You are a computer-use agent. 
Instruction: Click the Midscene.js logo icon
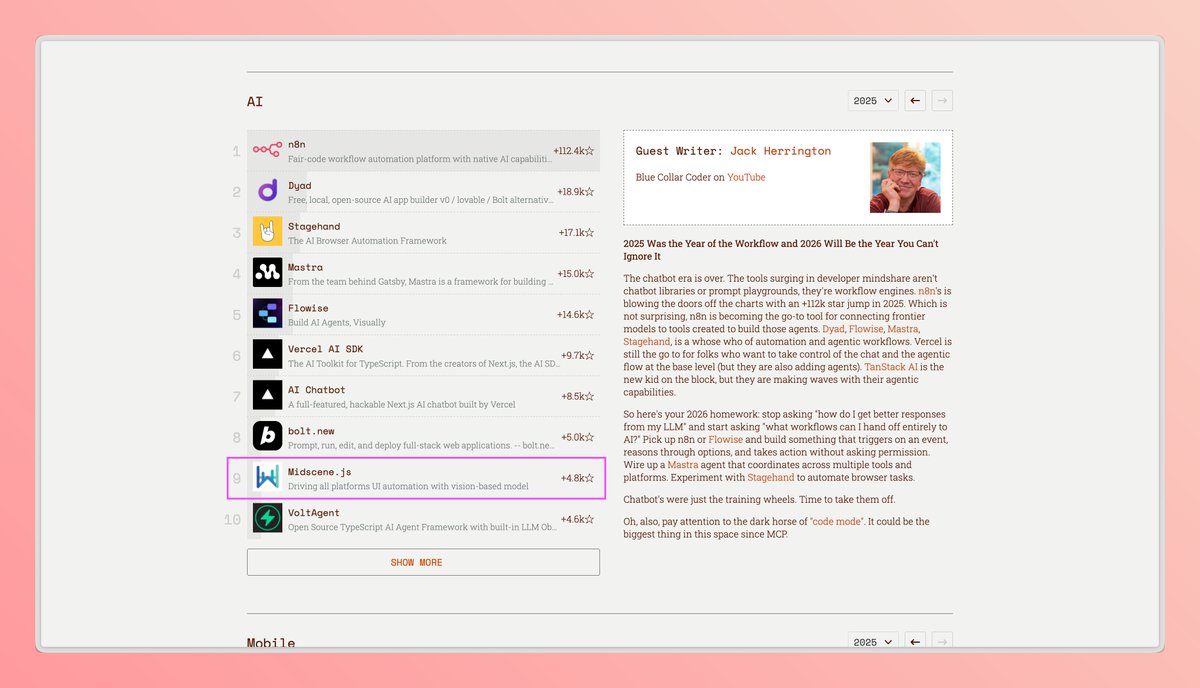[x=267, y=478]
